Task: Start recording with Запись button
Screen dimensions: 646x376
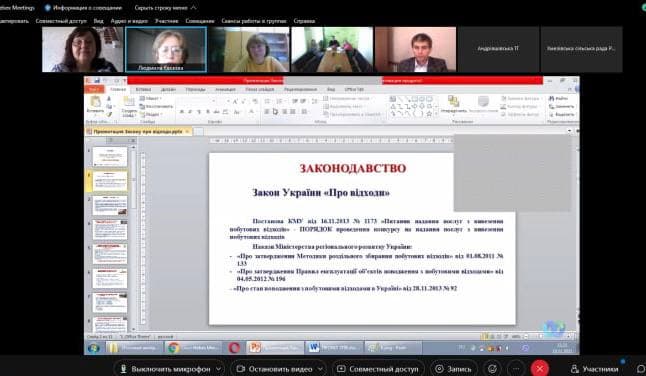Action: coord(454,369)
